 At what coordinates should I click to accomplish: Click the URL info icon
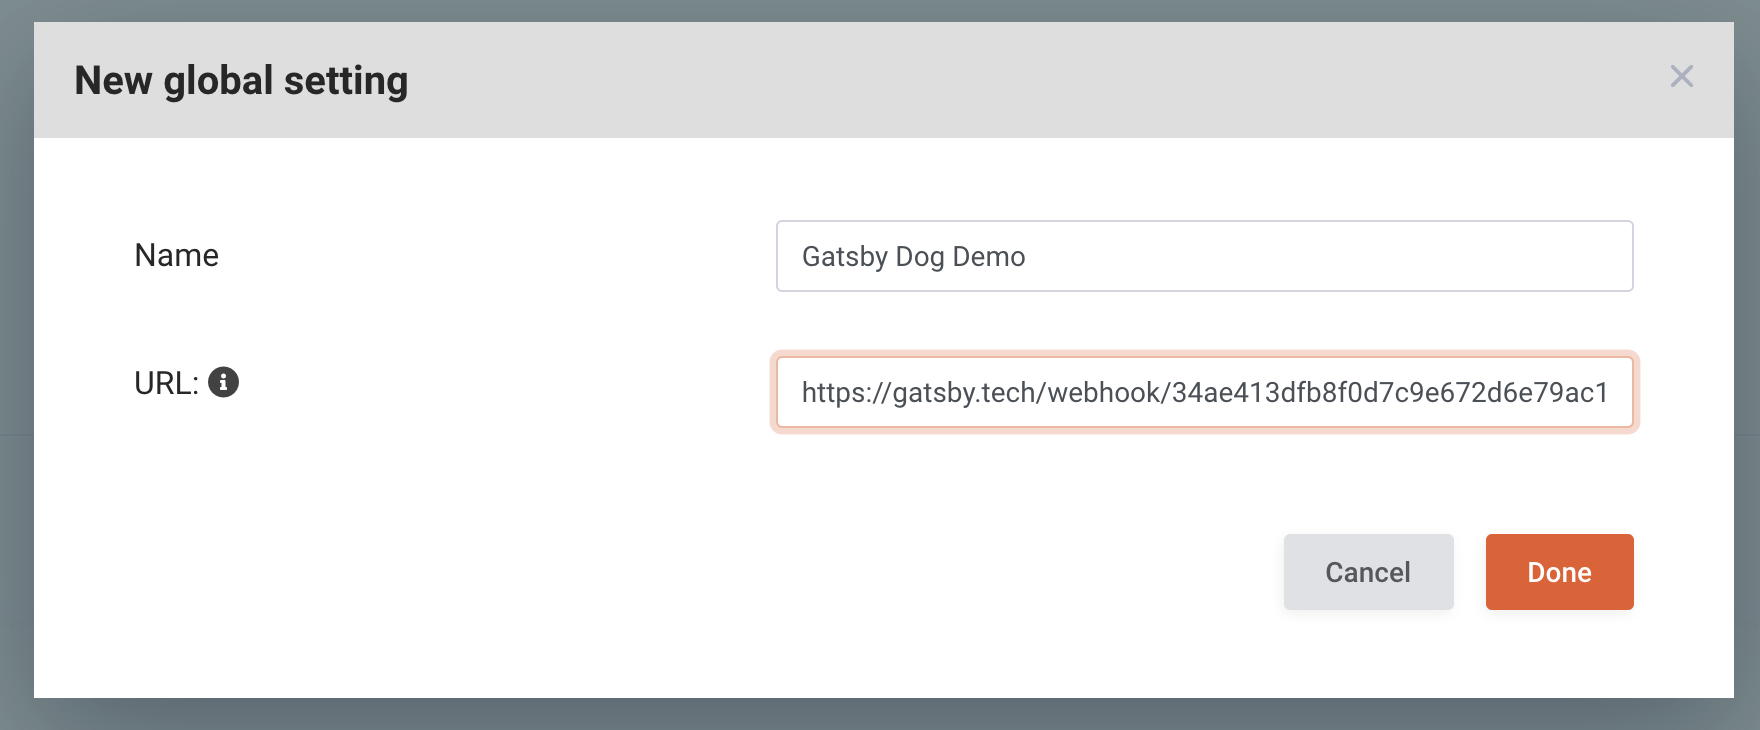click(x=223, y=382)
